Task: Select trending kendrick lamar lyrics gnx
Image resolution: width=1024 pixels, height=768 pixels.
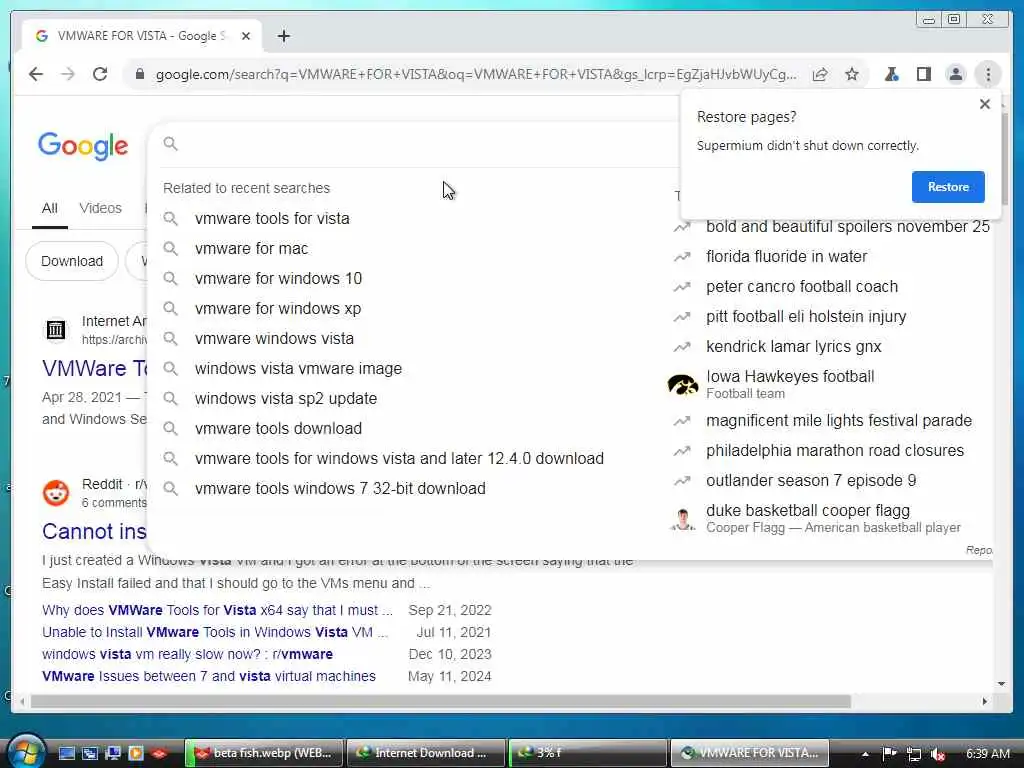Action: pyautogui.click(x=793, y=347)
